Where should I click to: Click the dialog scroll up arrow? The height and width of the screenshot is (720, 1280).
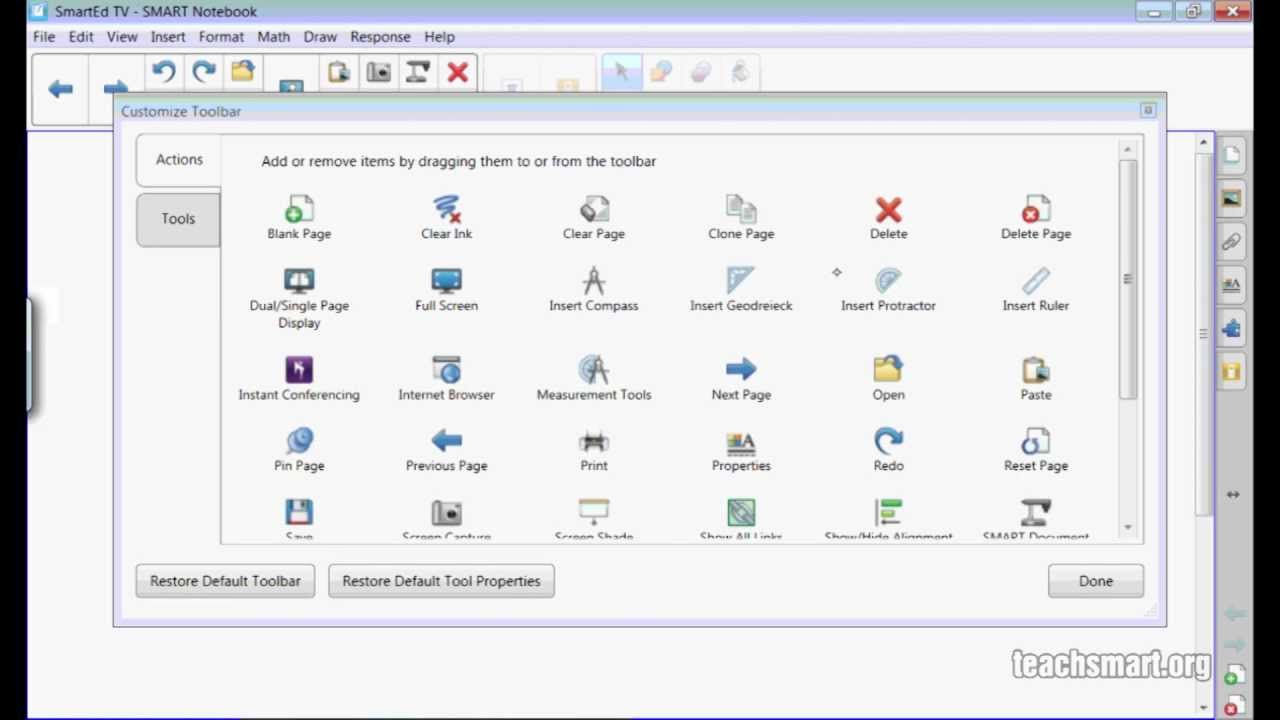coord(1128,151)
